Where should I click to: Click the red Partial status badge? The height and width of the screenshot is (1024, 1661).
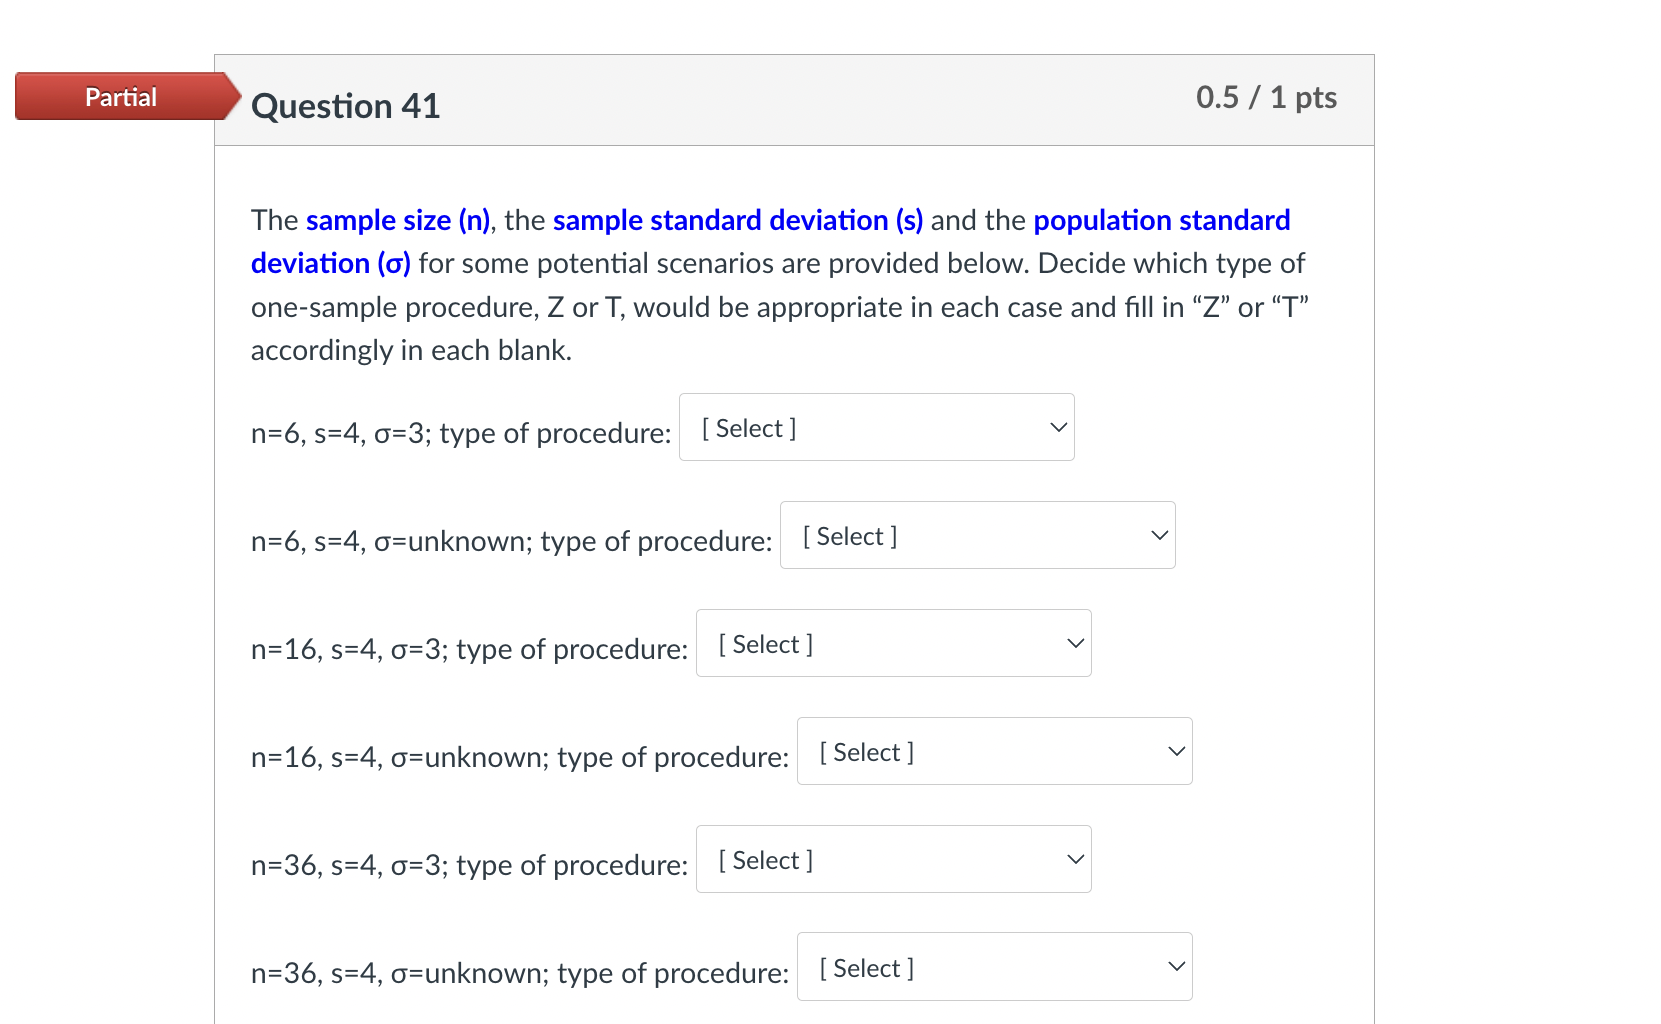pyautogui.click(x=119, y=96)
